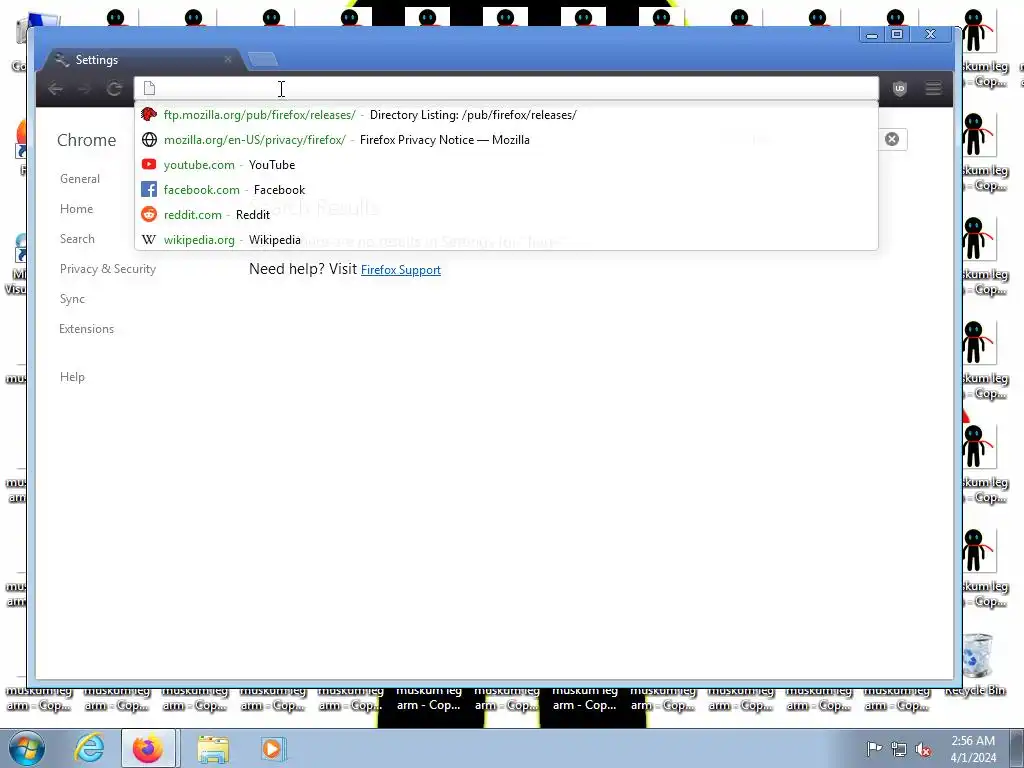Open the uBlock Origin shield extension icon
This screenshot has height=768, width=1024.
pos(900,88)
